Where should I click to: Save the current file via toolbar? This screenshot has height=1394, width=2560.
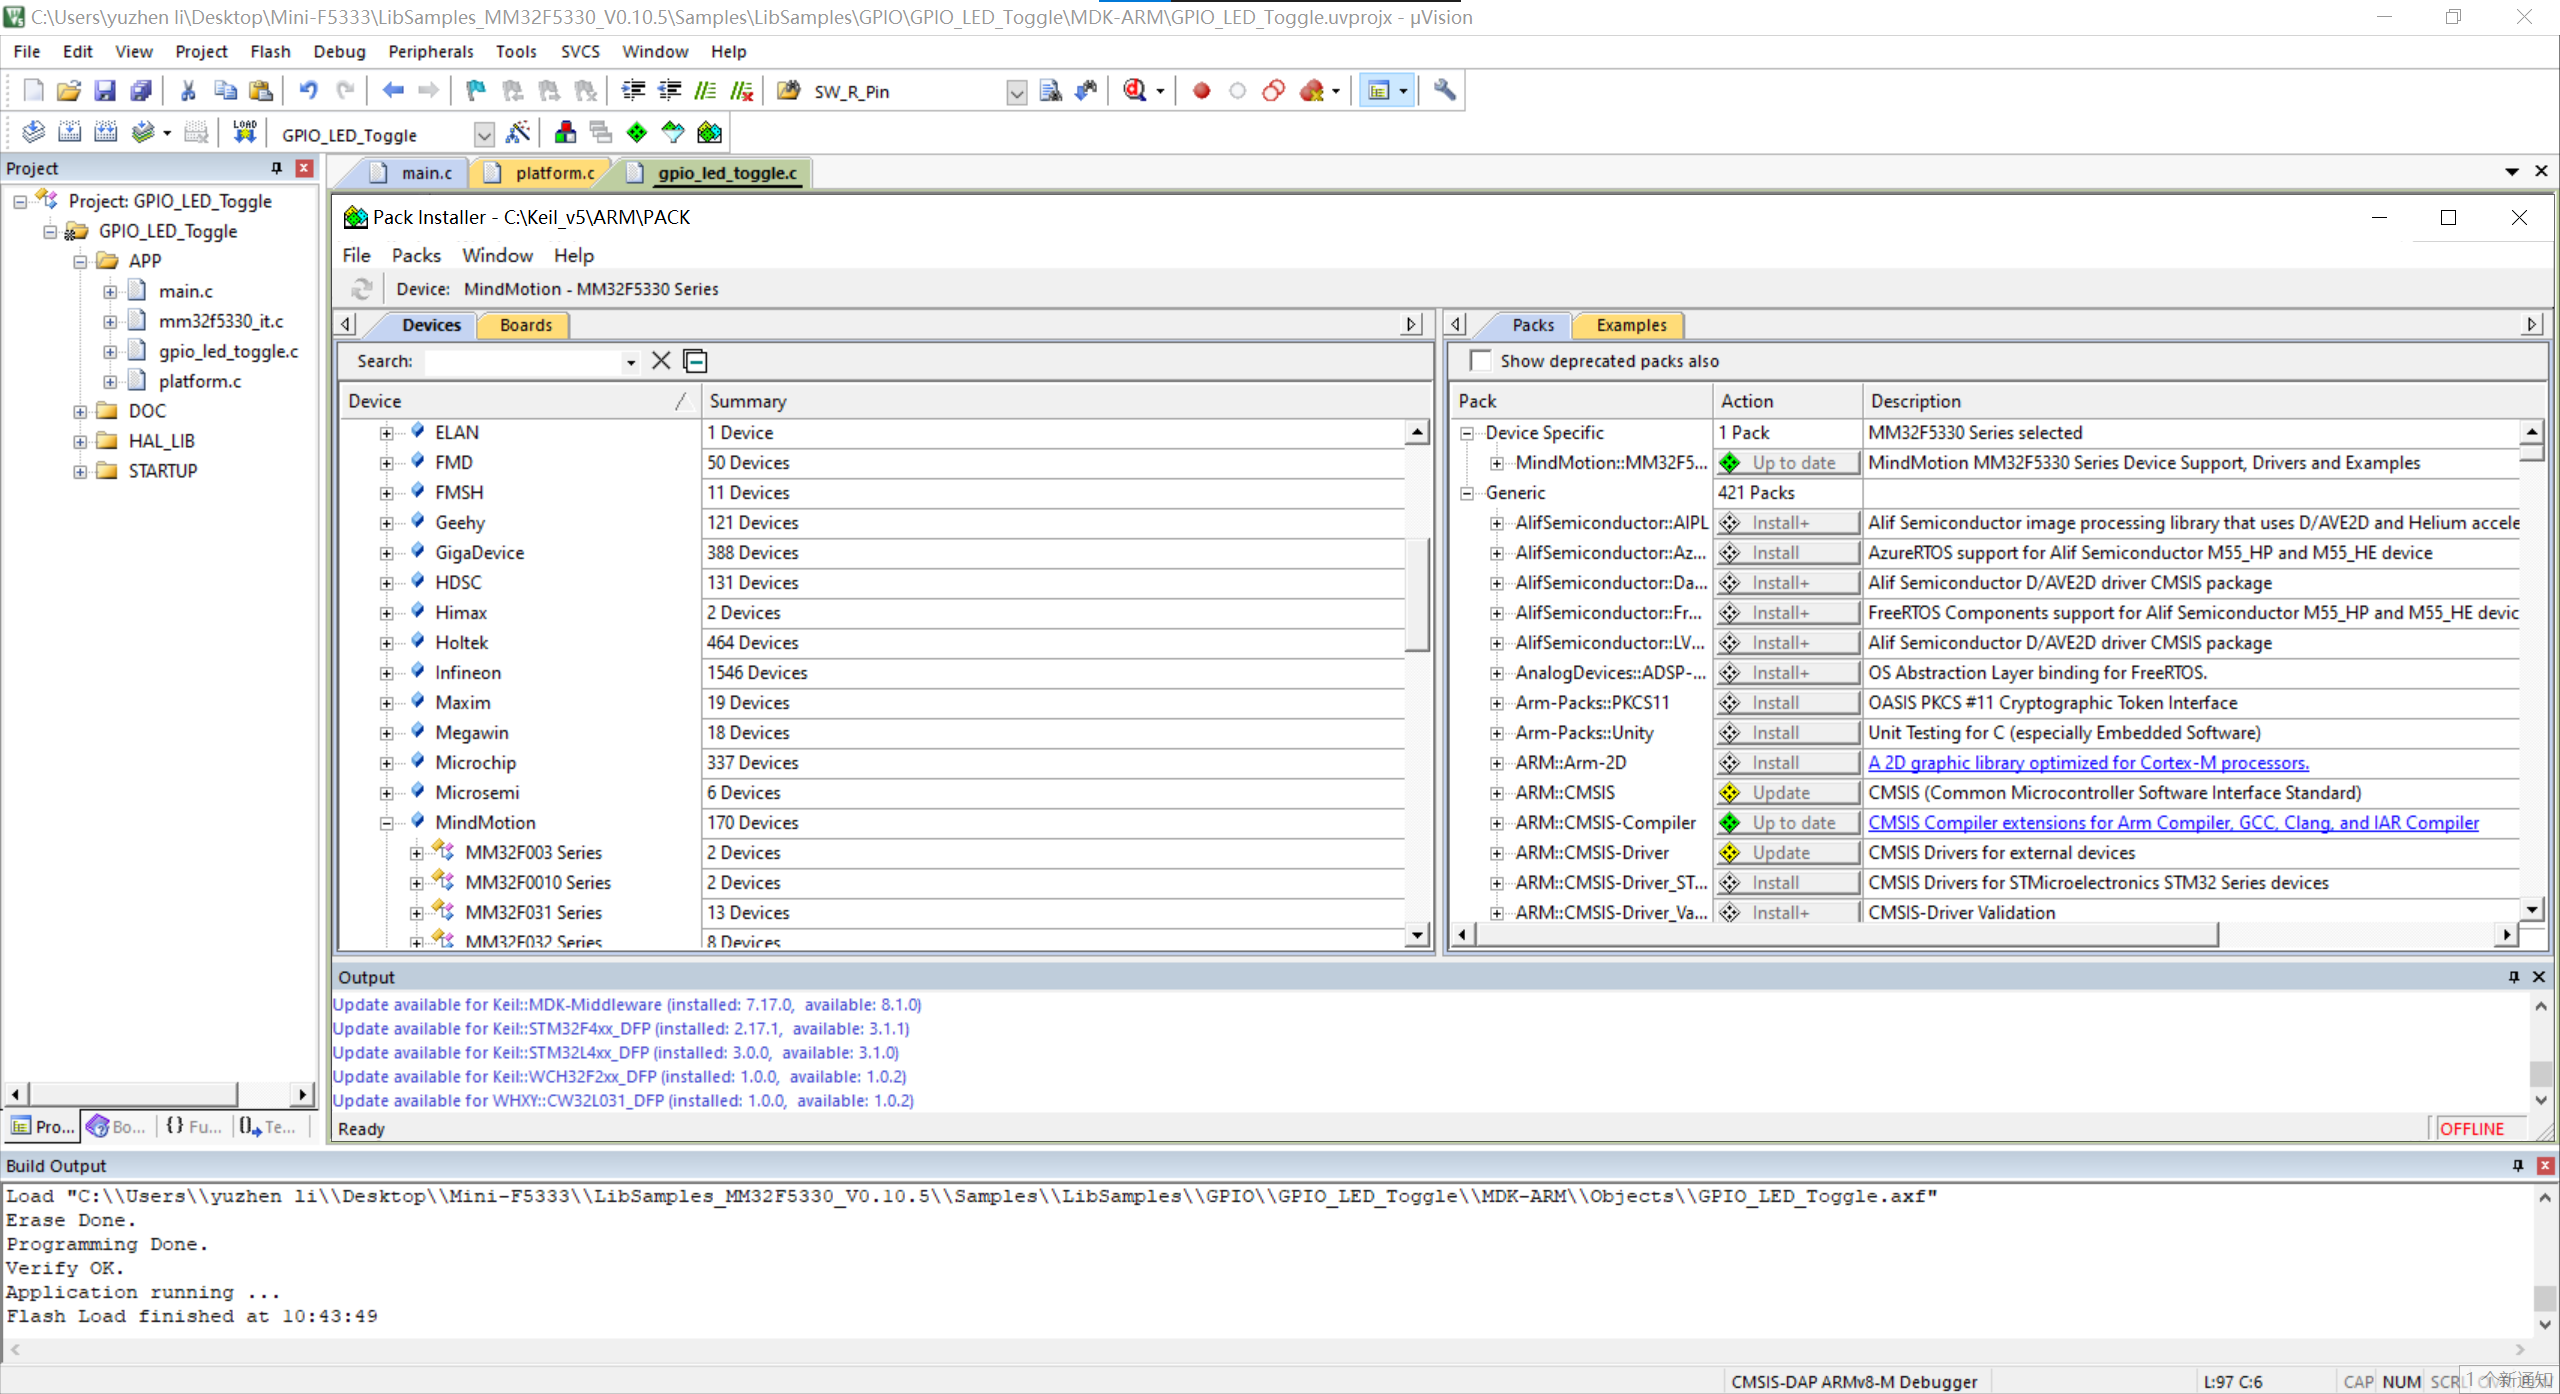[105, 91]
